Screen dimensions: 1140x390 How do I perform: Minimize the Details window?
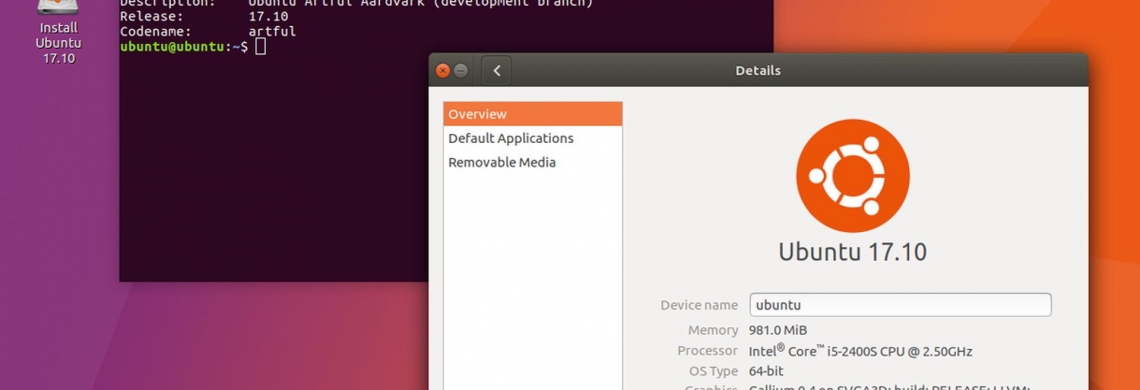click(461, 71)
